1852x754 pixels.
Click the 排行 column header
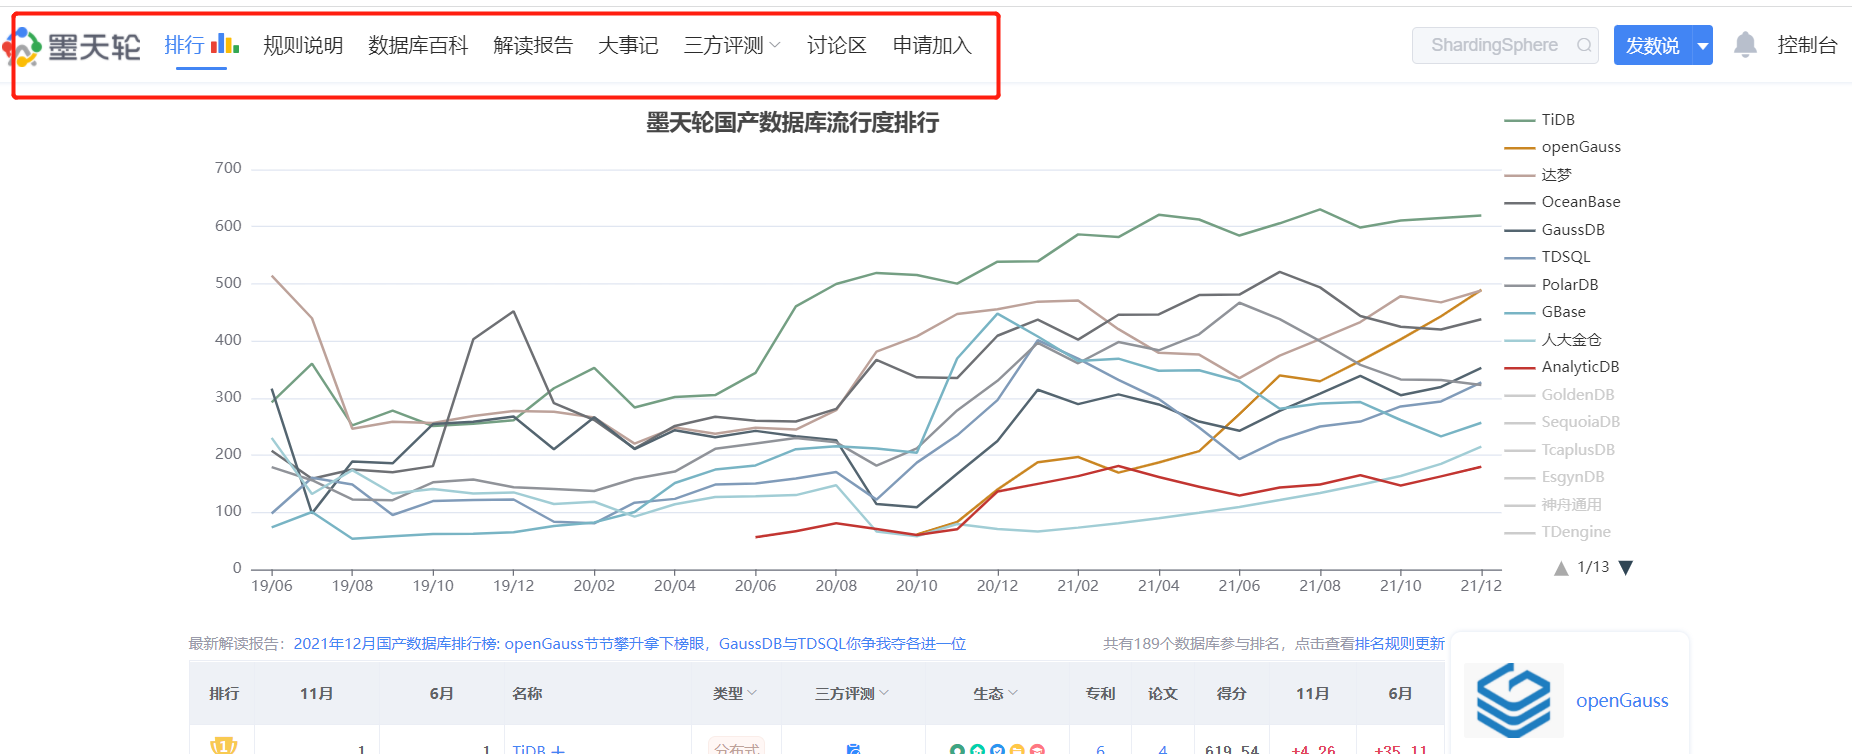(224, 694)
